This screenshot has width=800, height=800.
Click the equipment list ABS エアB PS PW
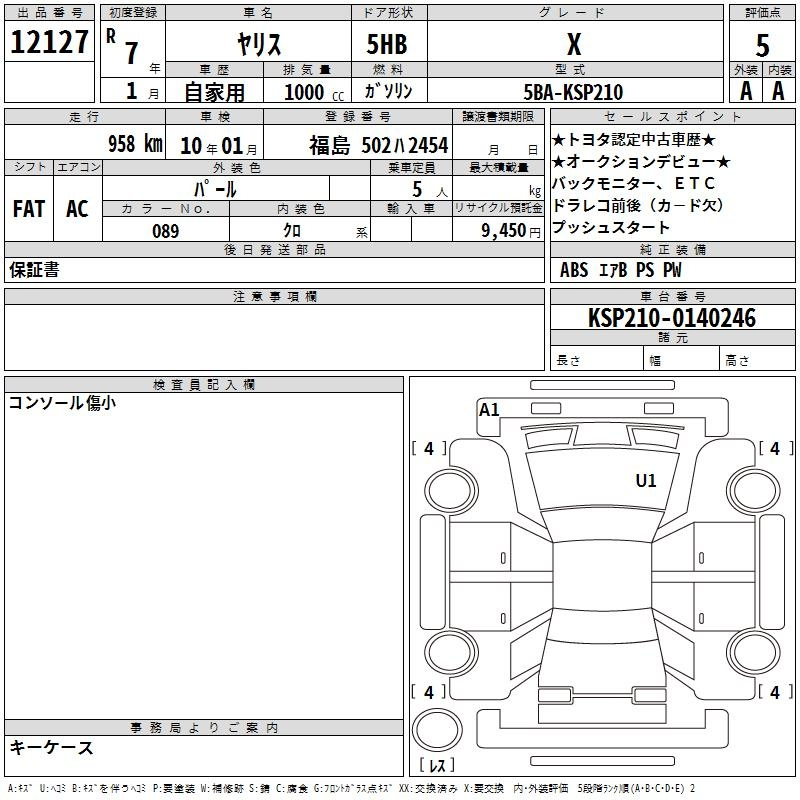620,270
